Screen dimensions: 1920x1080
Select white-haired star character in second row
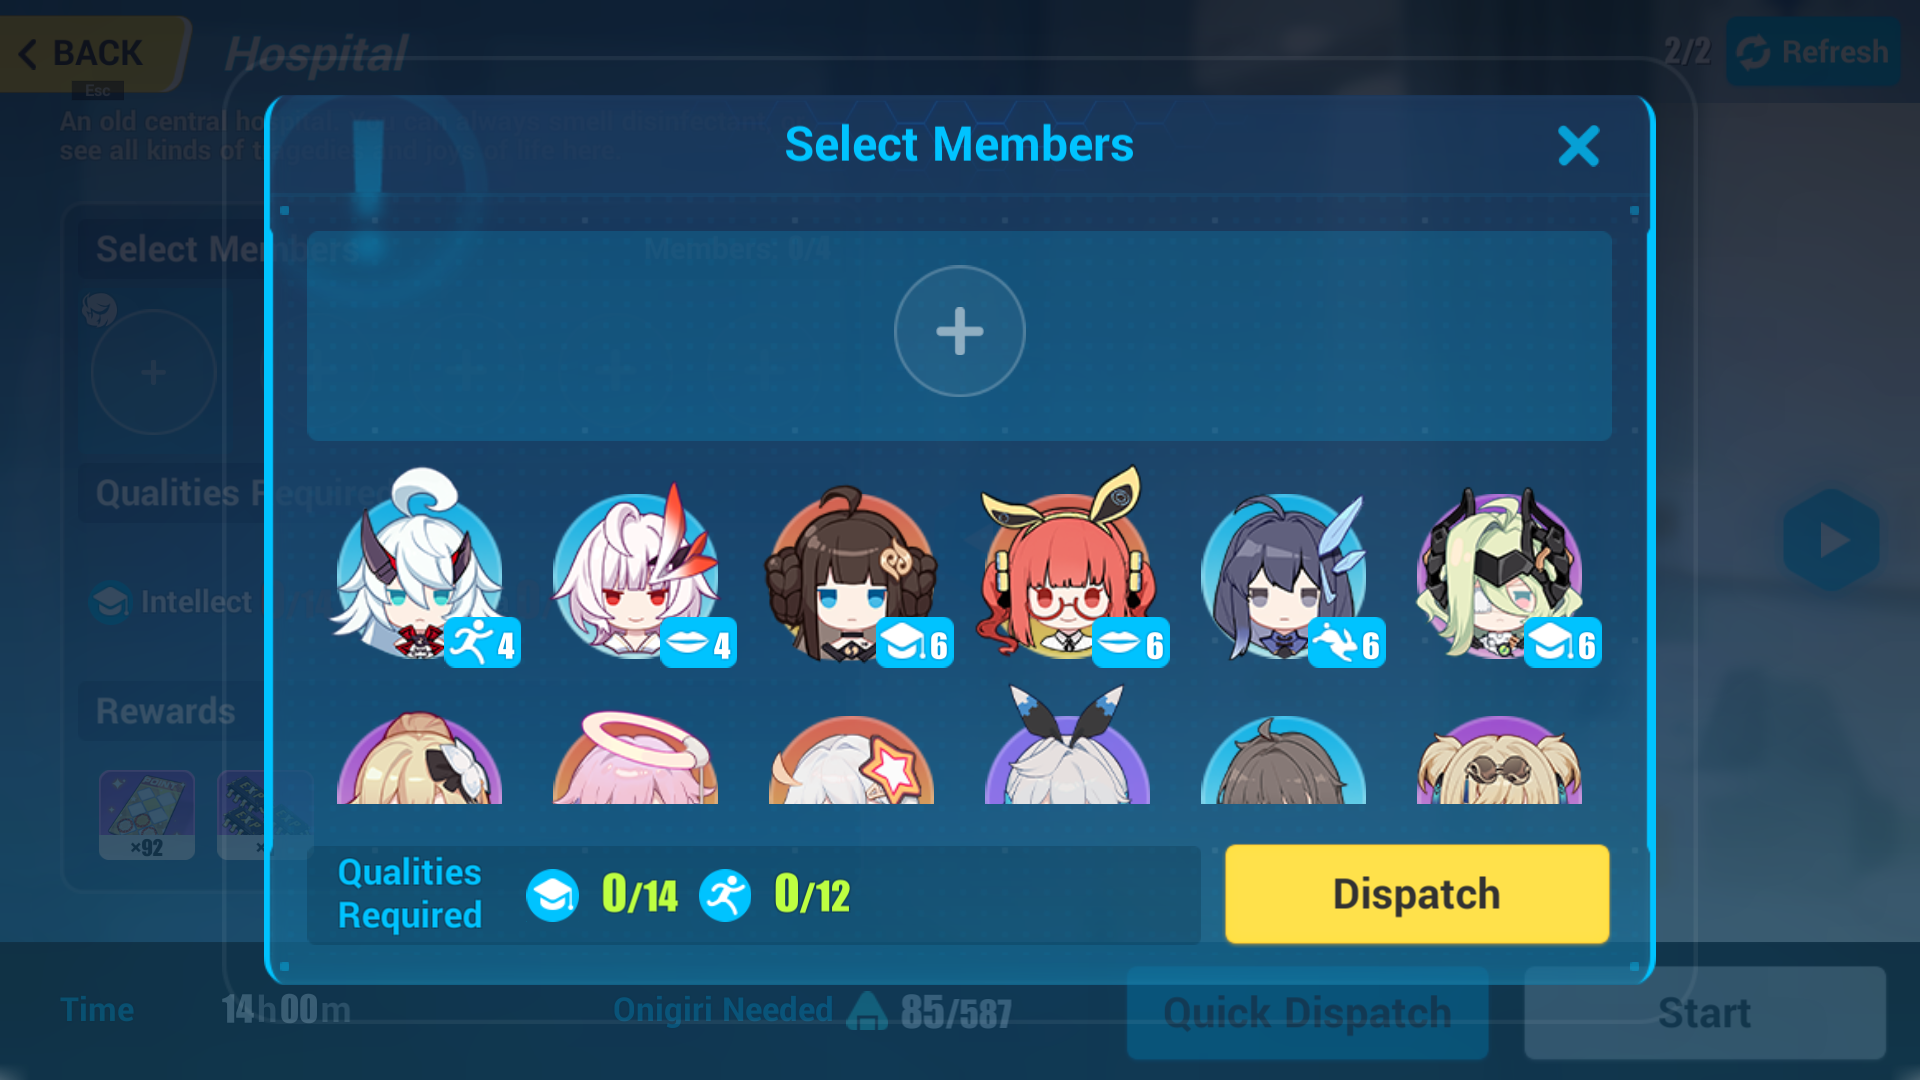[x=852, y=760]
